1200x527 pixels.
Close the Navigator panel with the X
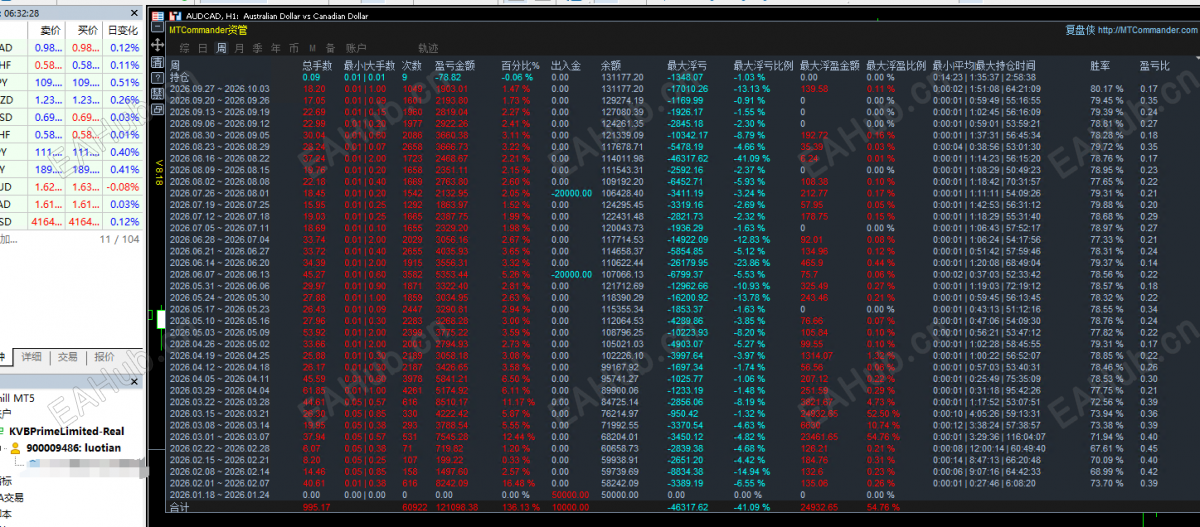[134, 382]
